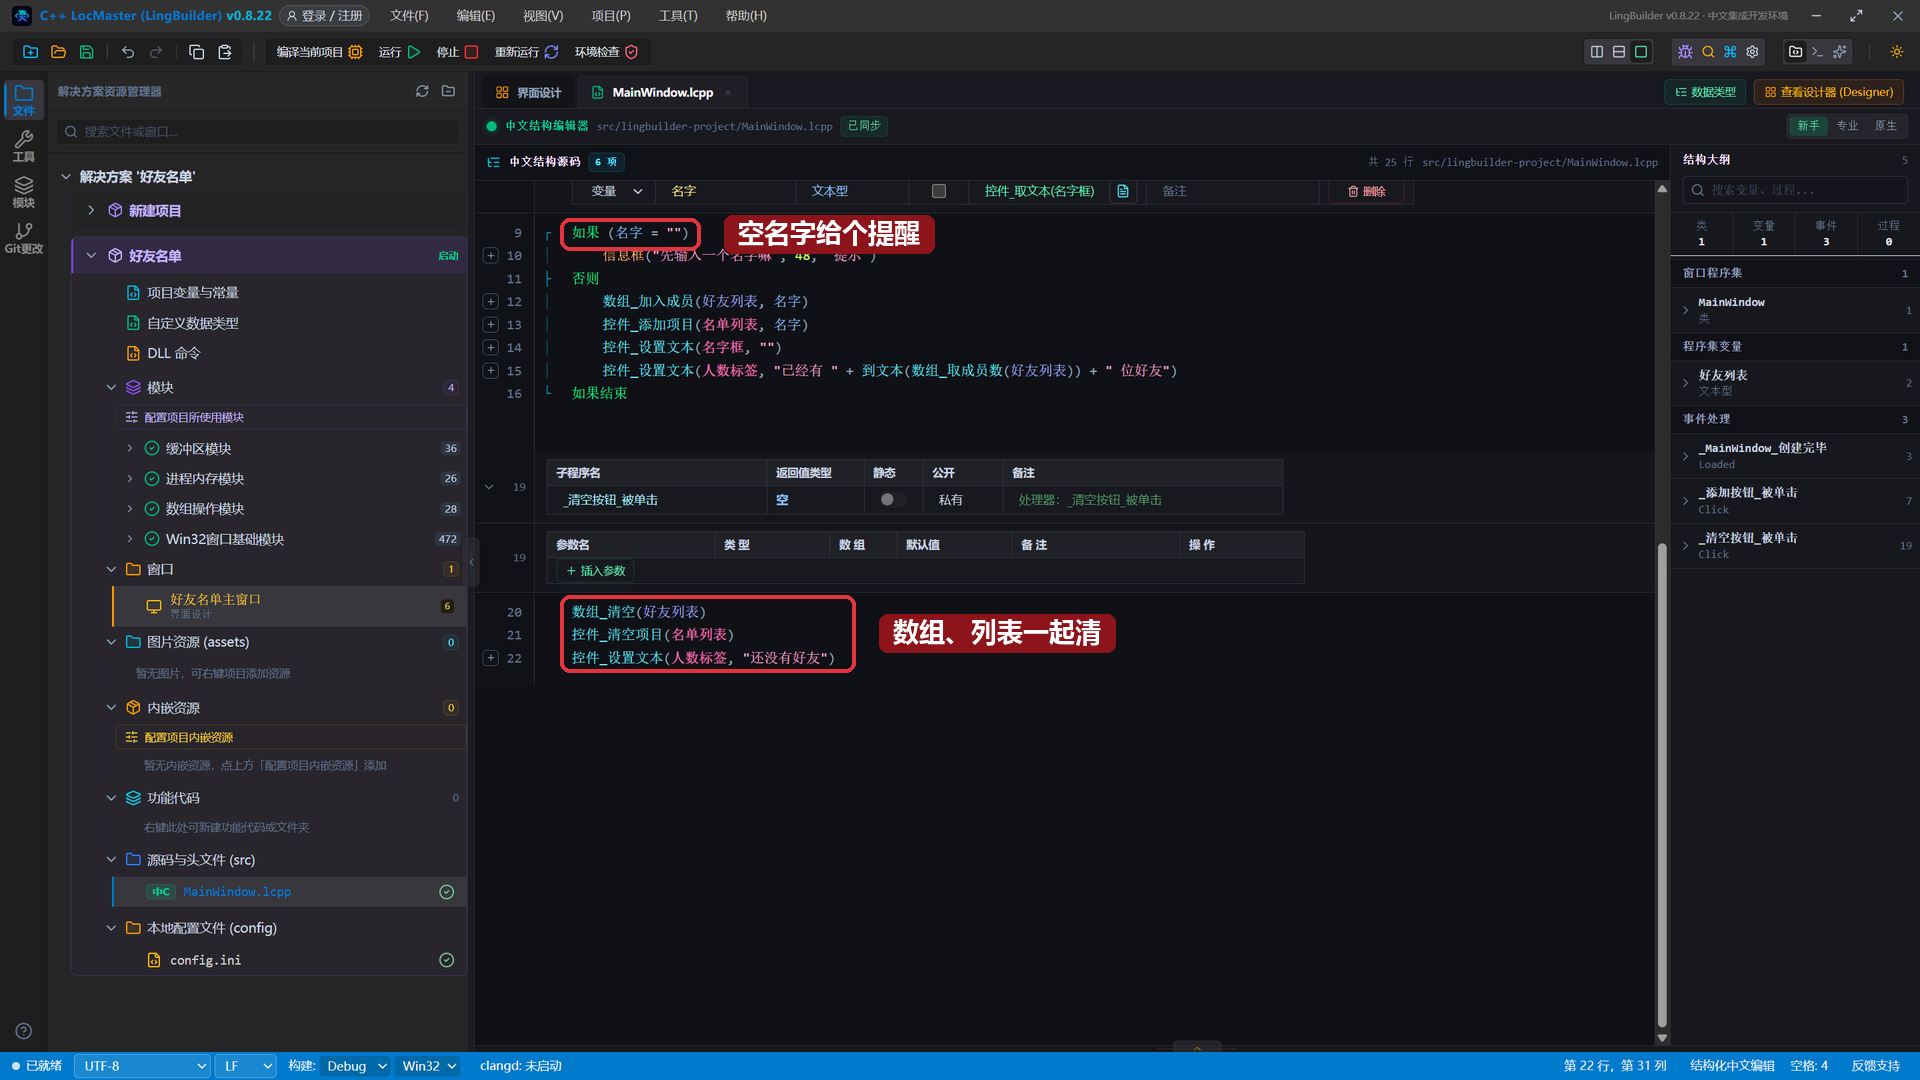Expand the 缓冲区模块 tree node
1920x1080 pixels.
(x=130, y=449)
